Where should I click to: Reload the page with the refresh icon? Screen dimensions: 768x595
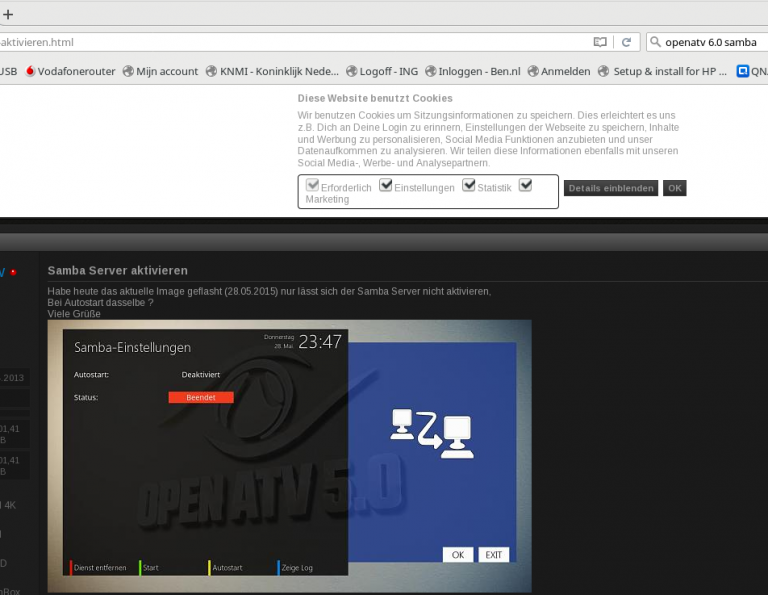coord(626,42)
